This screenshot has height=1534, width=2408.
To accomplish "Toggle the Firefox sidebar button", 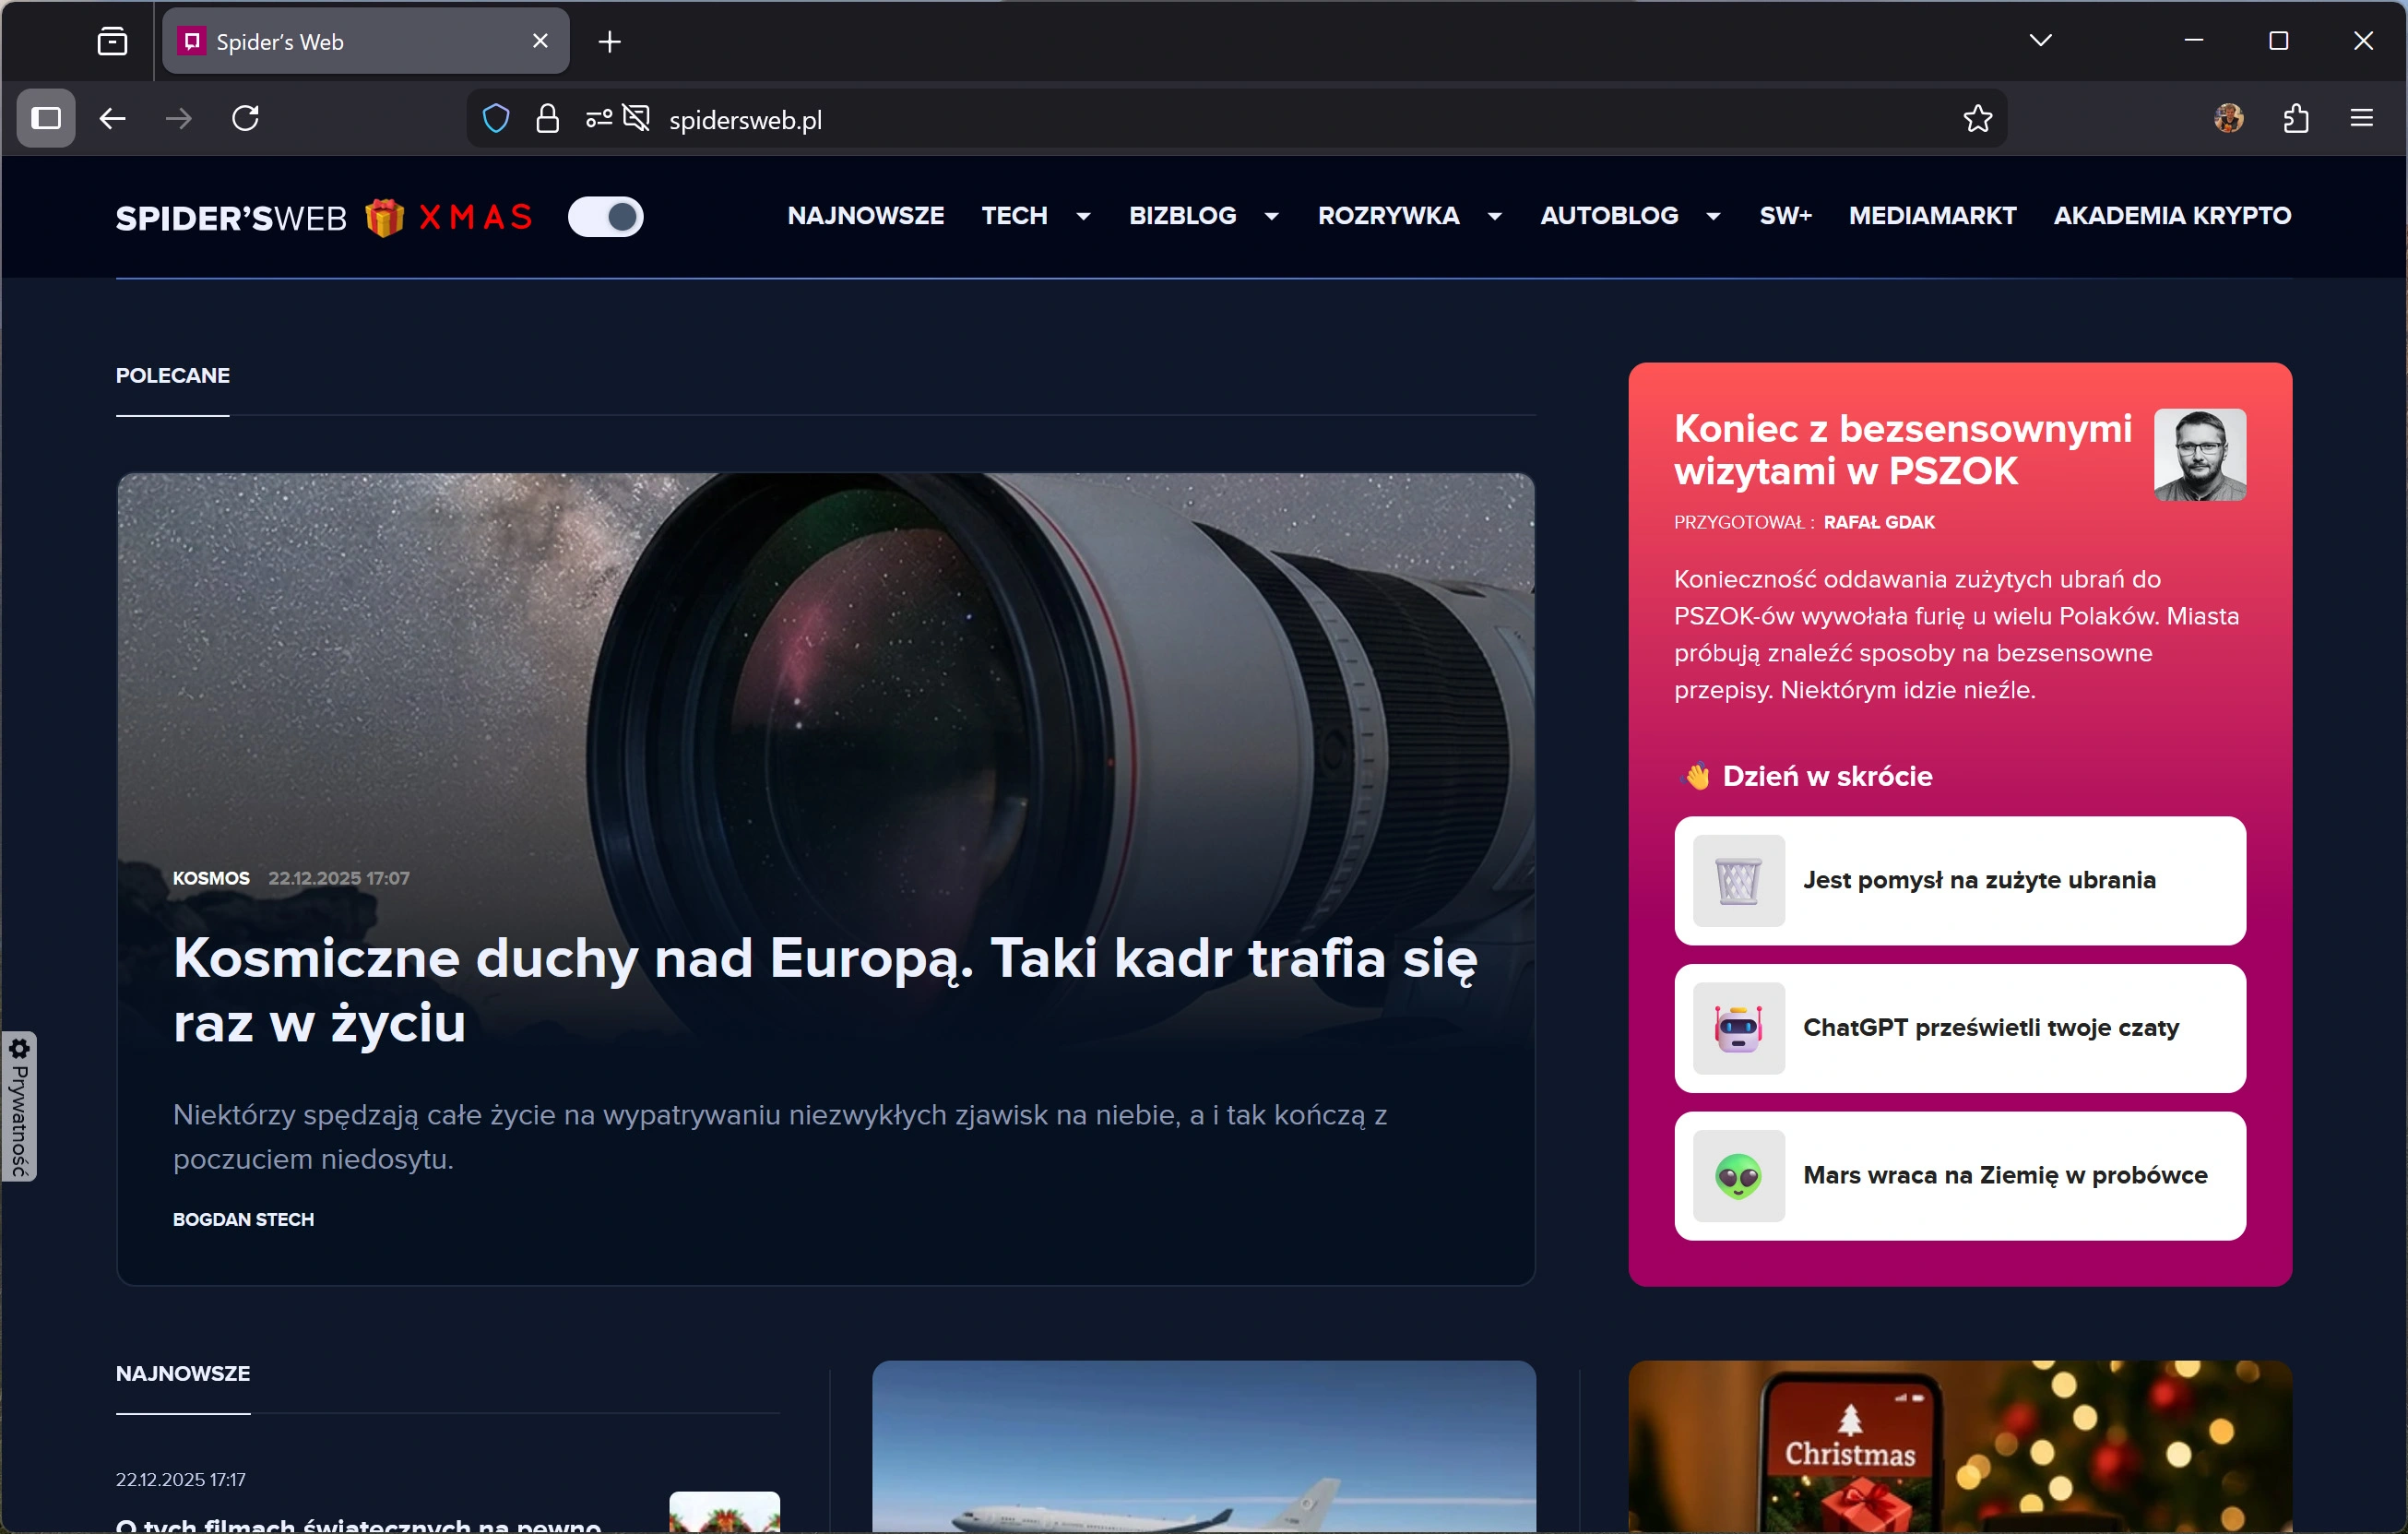I will 46,119.
